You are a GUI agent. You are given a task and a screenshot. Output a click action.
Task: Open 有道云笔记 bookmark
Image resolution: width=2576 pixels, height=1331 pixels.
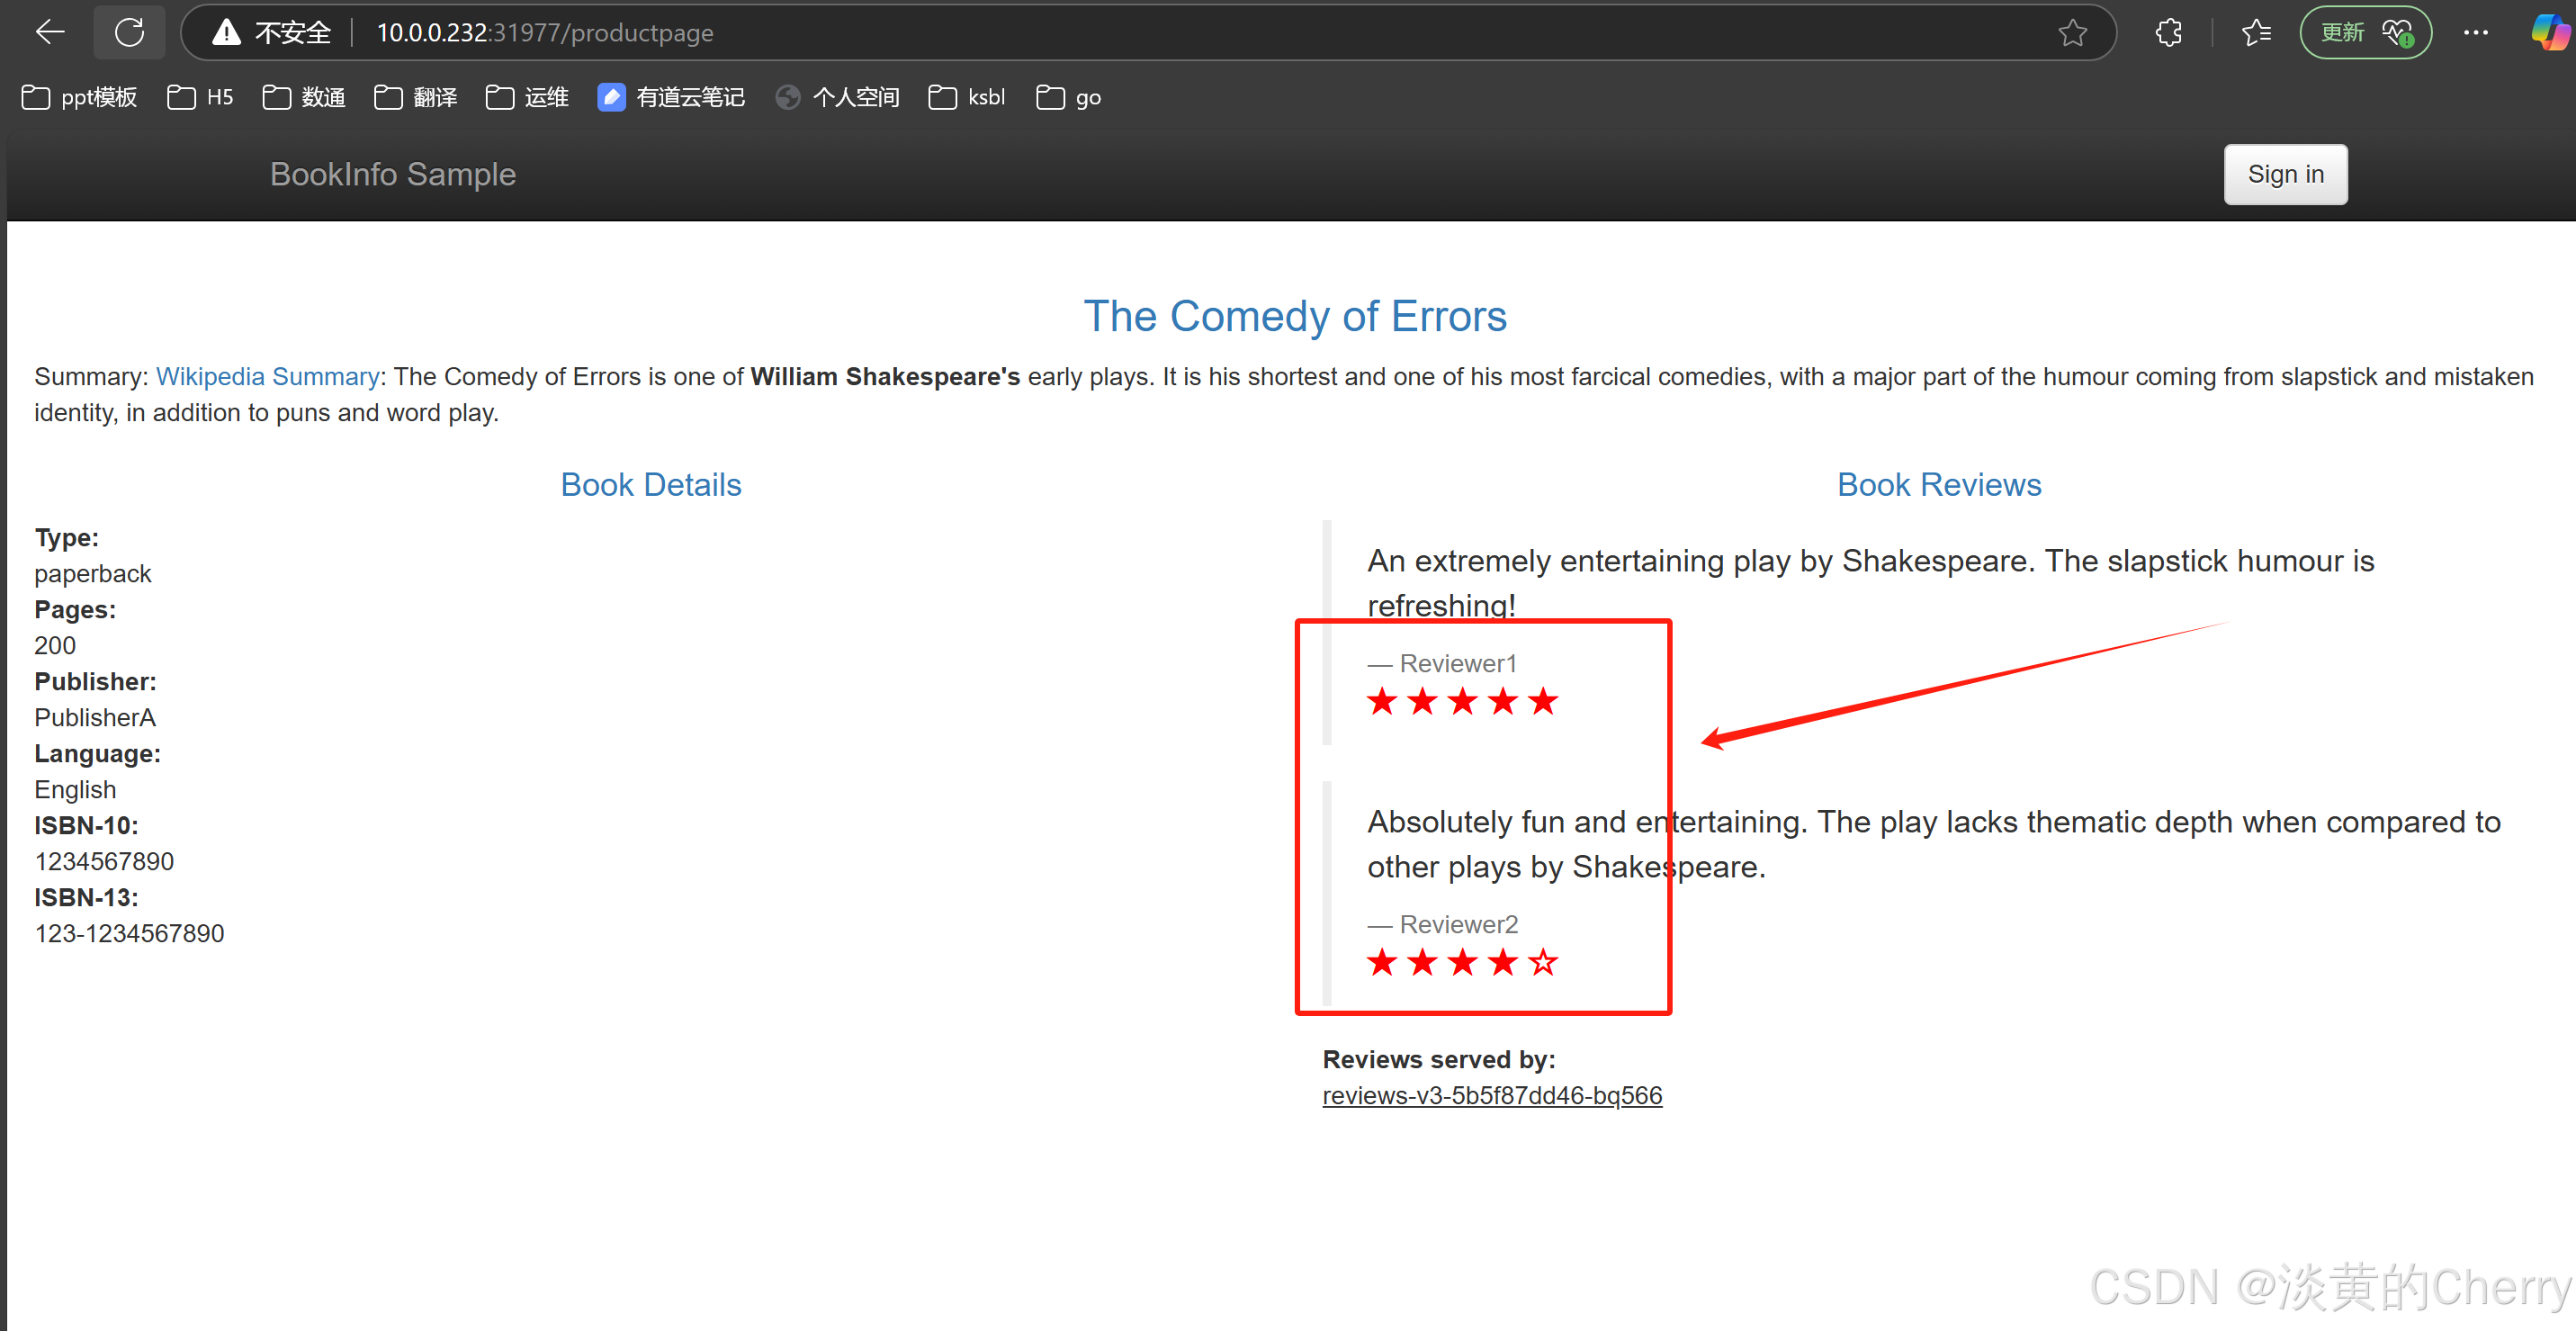(671, 97)
